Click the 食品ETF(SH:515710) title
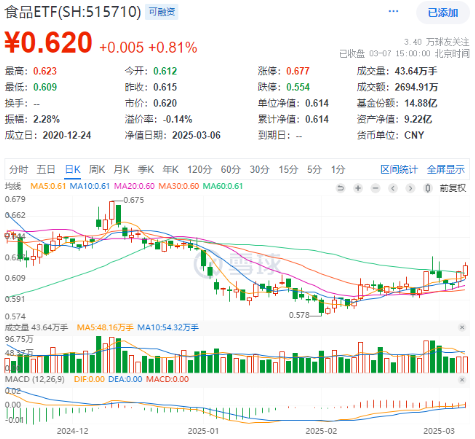The height and width of the screenshot is (439, 475). (73, 12)
